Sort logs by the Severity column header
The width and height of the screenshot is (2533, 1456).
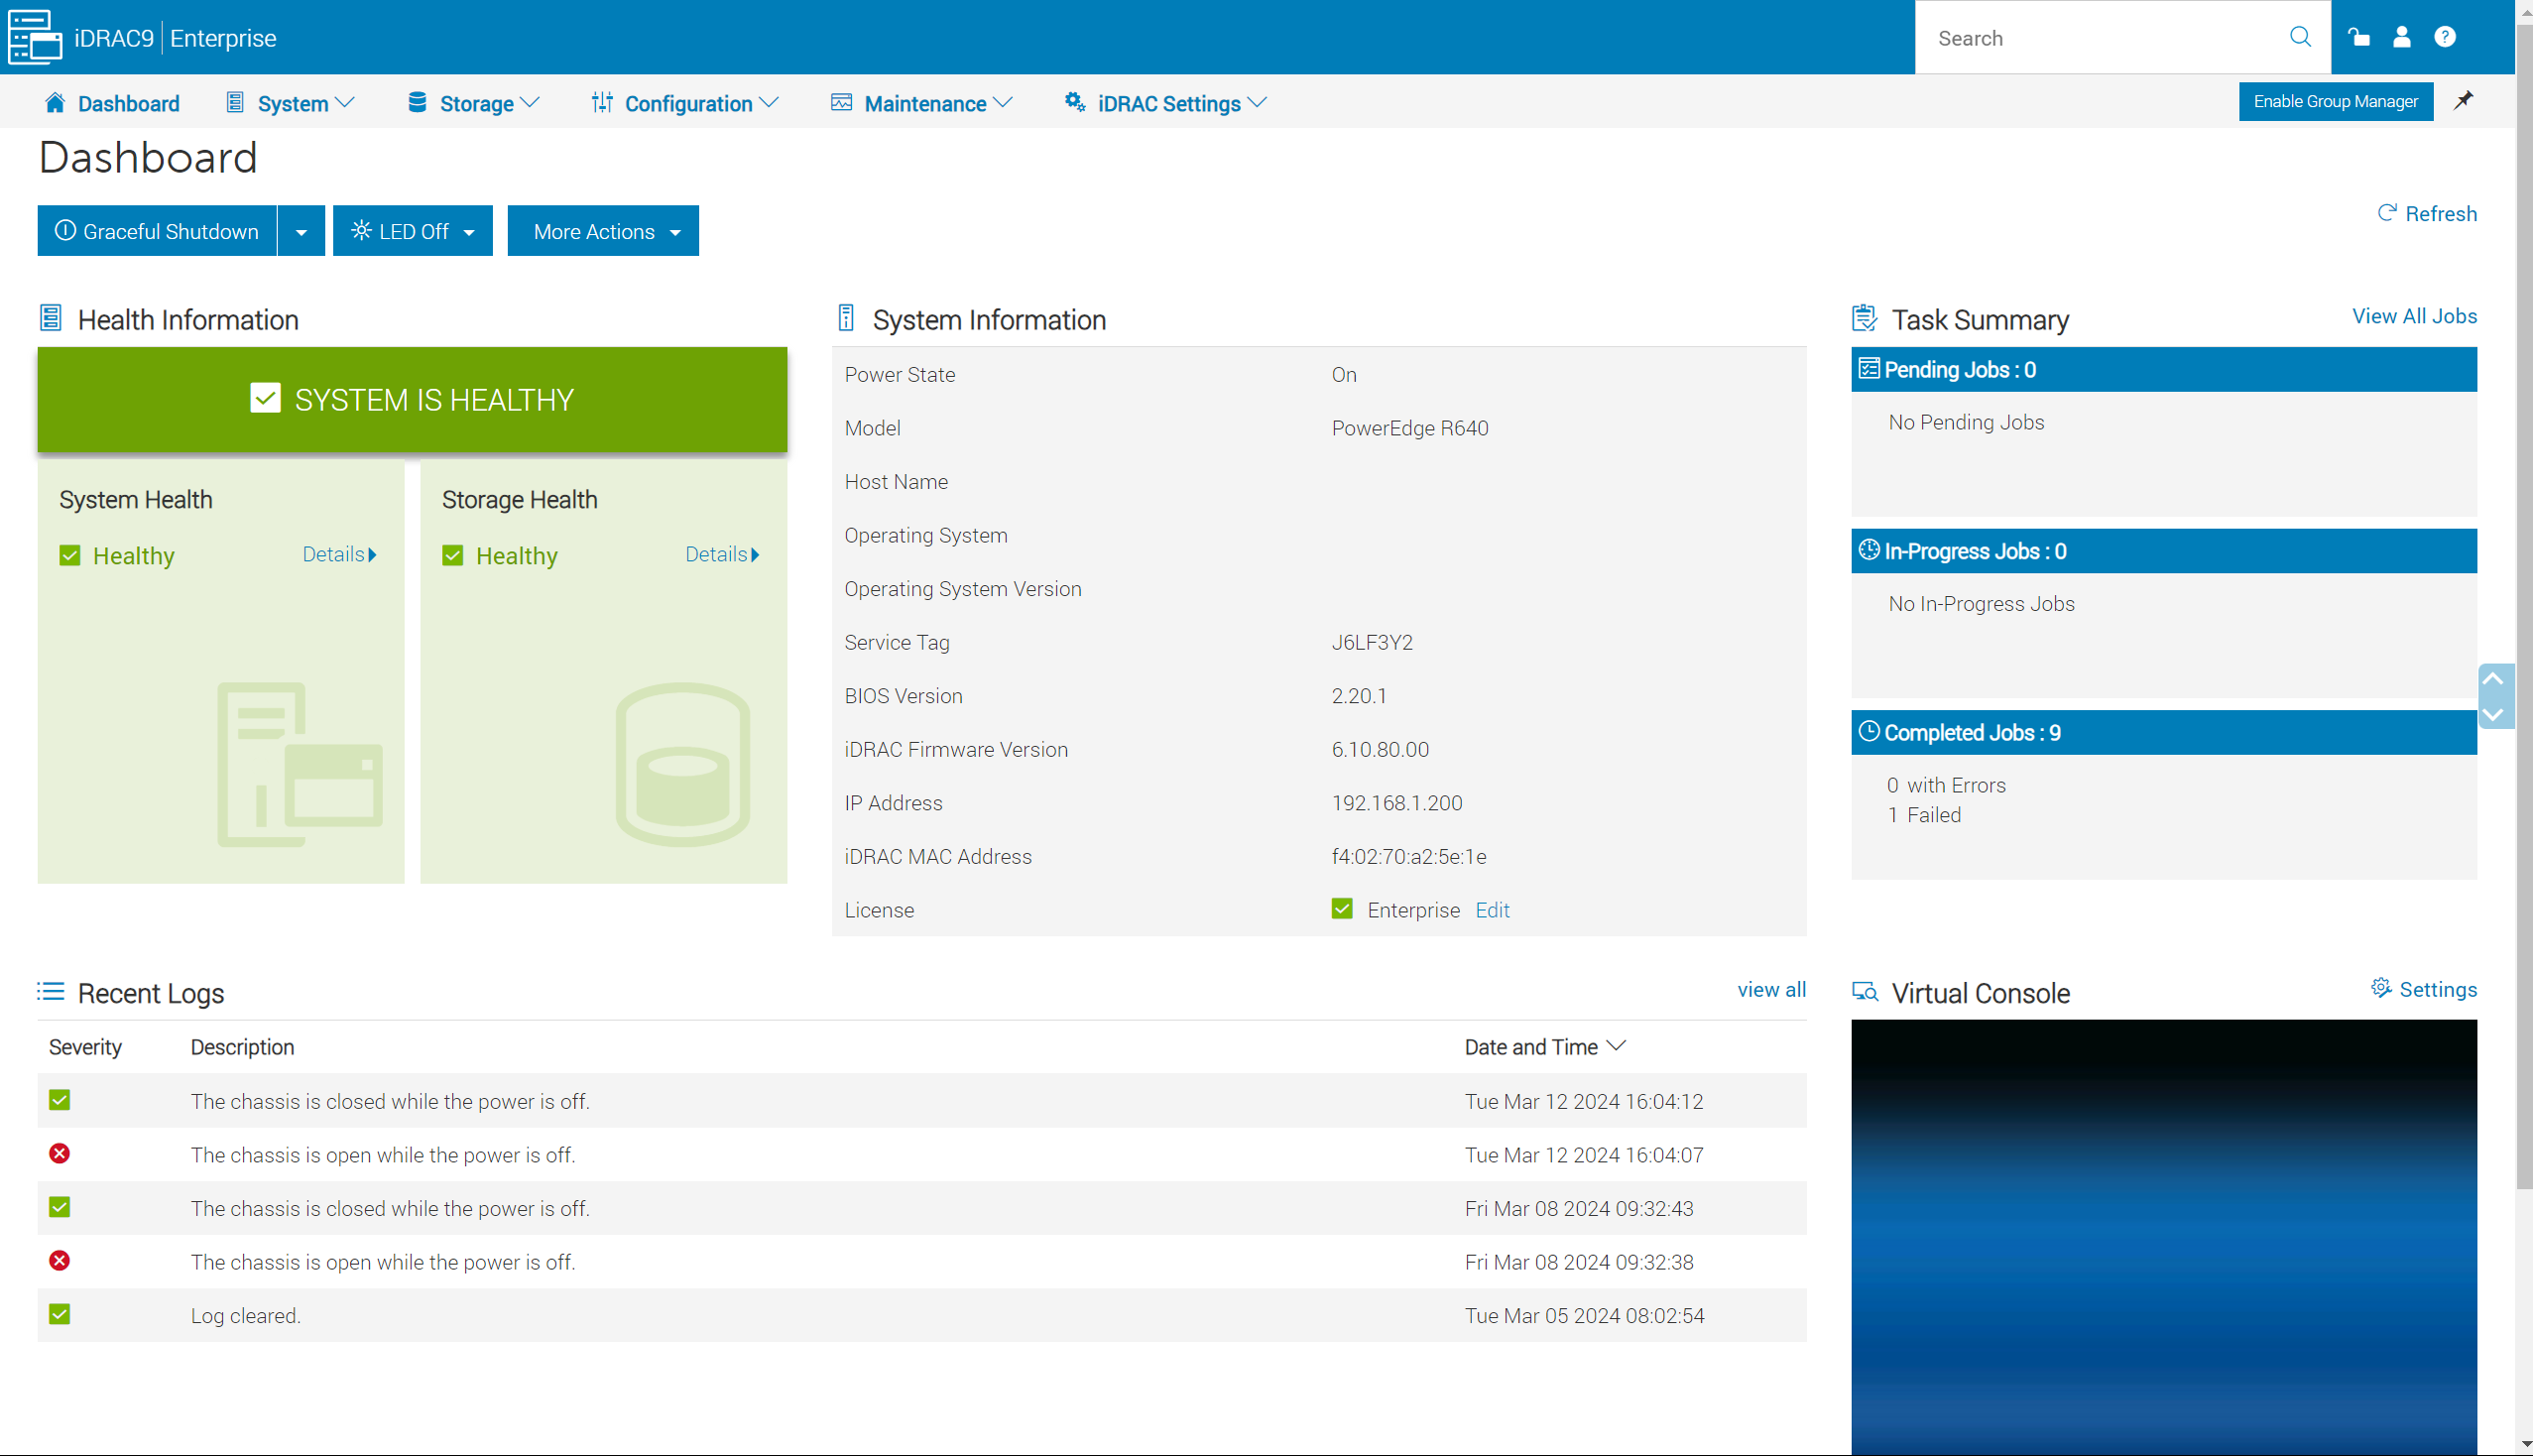coord(85,1047)
